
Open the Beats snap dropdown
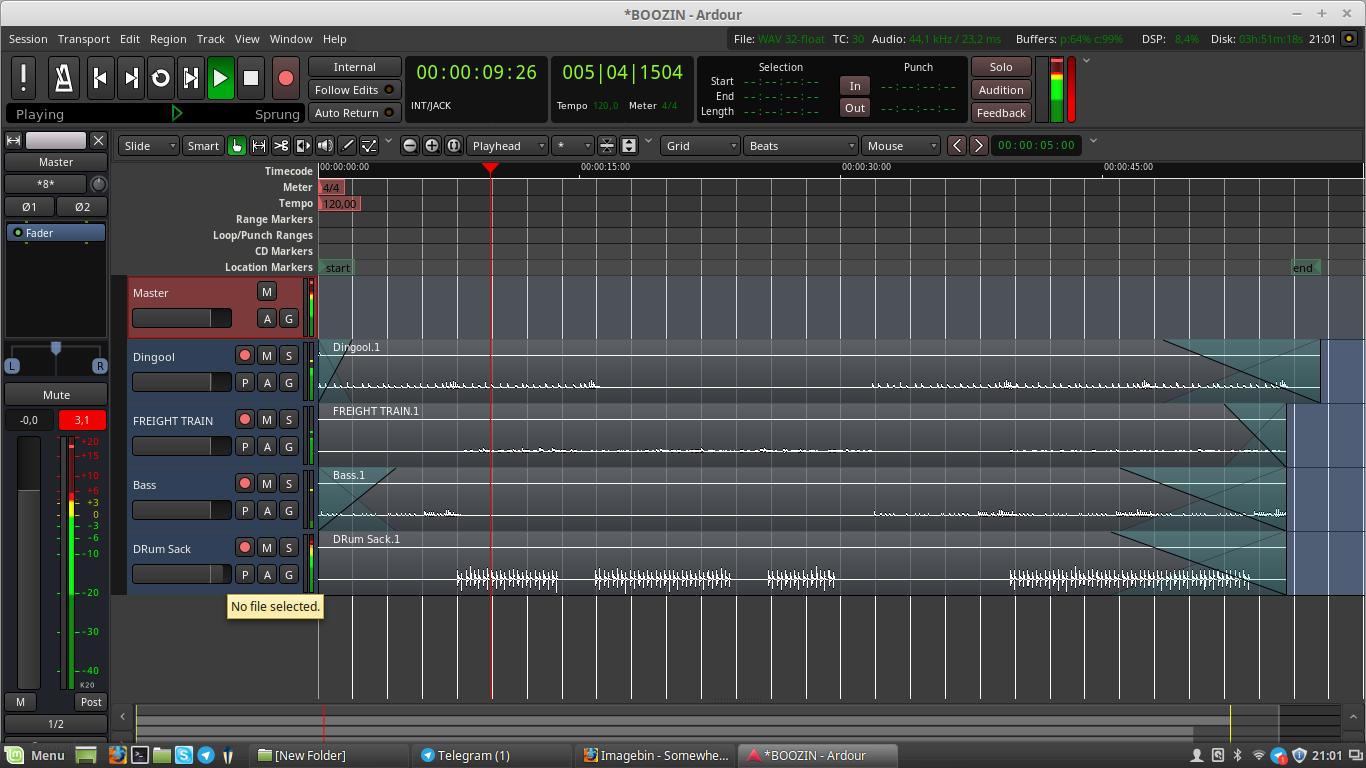[x=800, y=146]
